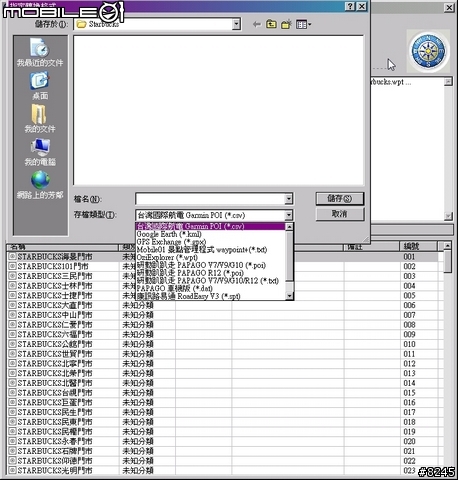Create a new folder icon
Screen dimensions: 458x480
tap(286, 24)
